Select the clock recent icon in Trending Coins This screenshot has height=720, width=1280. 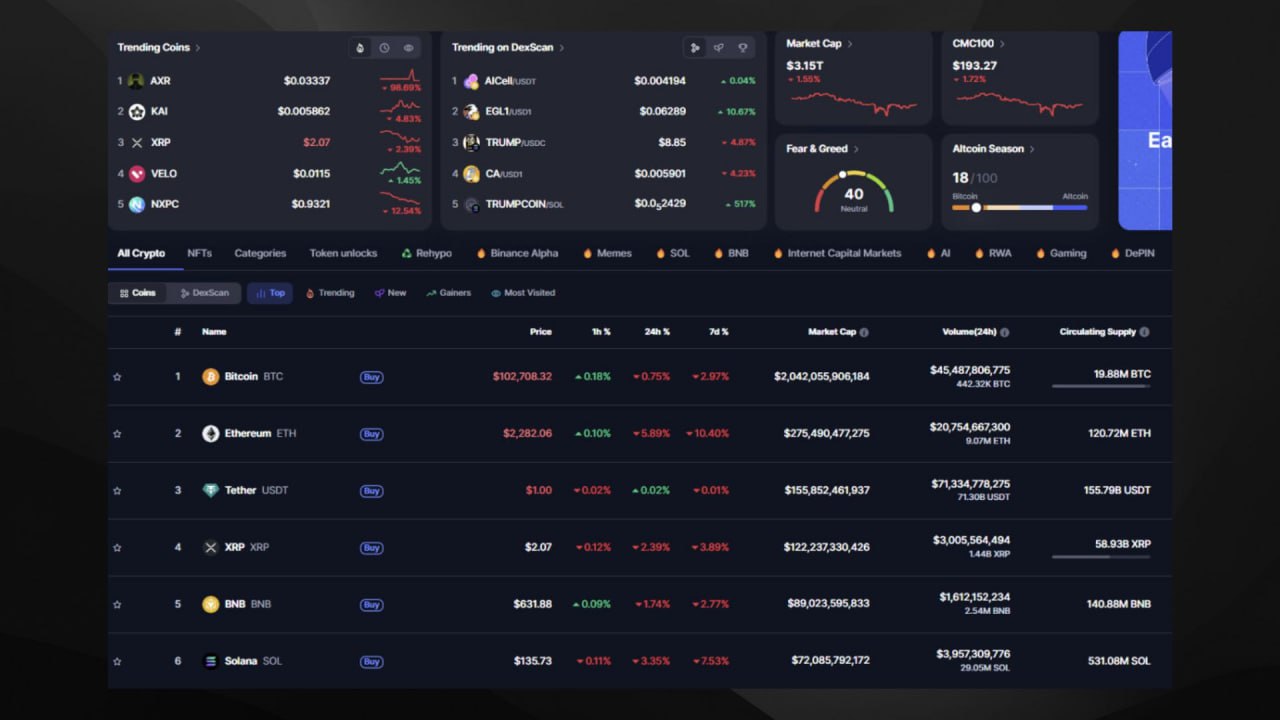pyautogui.click(x=384, y=48)
